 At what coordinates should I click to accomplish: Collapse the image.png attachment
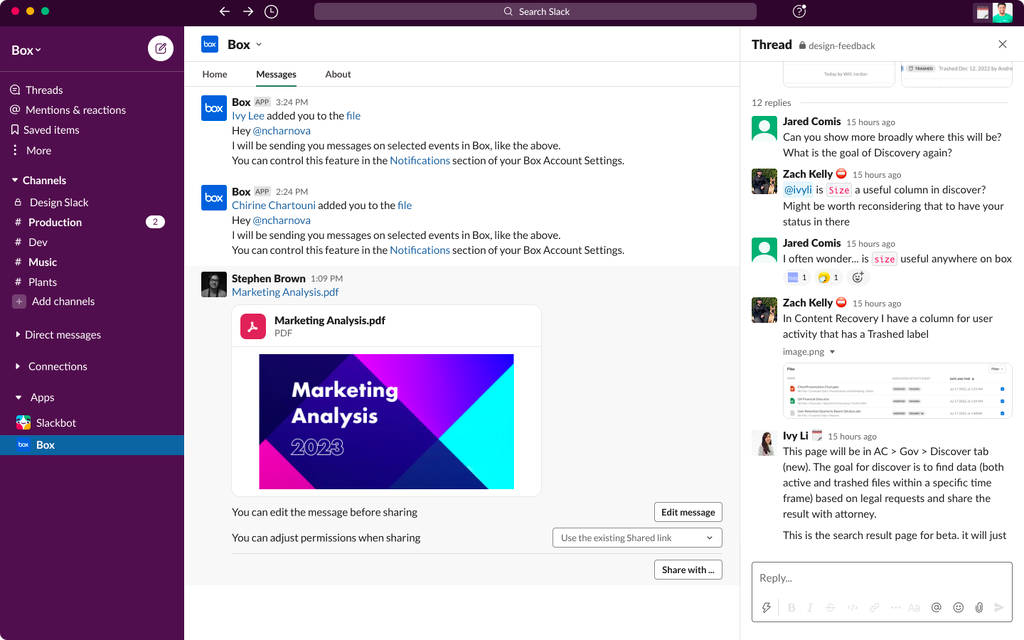832,352
